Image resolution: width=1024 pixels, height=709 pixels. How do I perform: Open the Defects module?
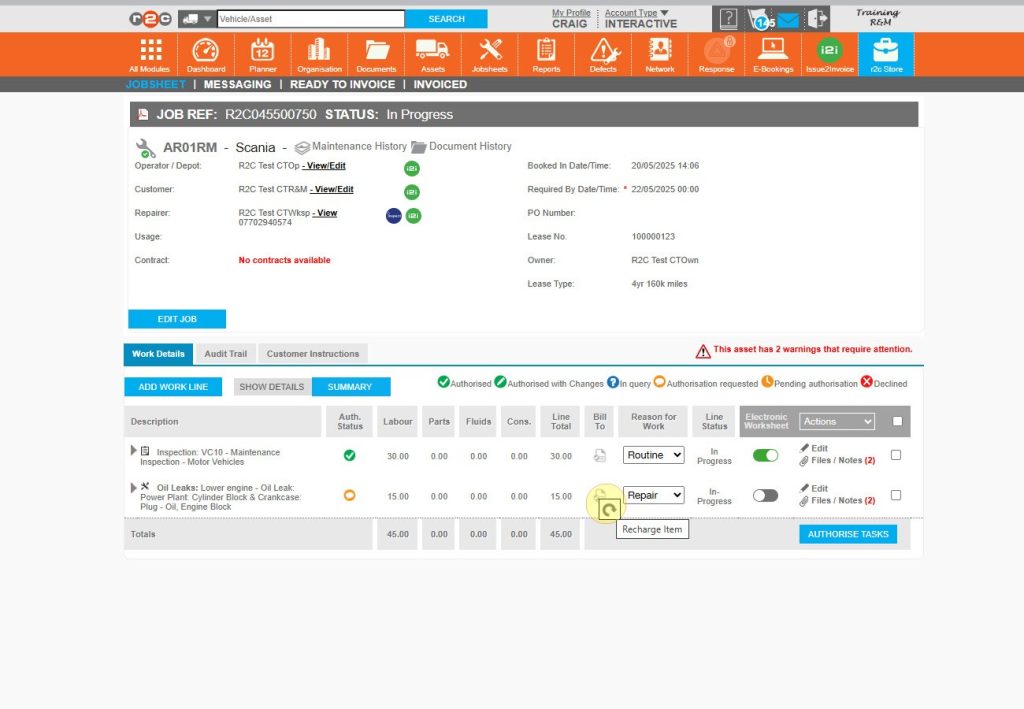603,54
